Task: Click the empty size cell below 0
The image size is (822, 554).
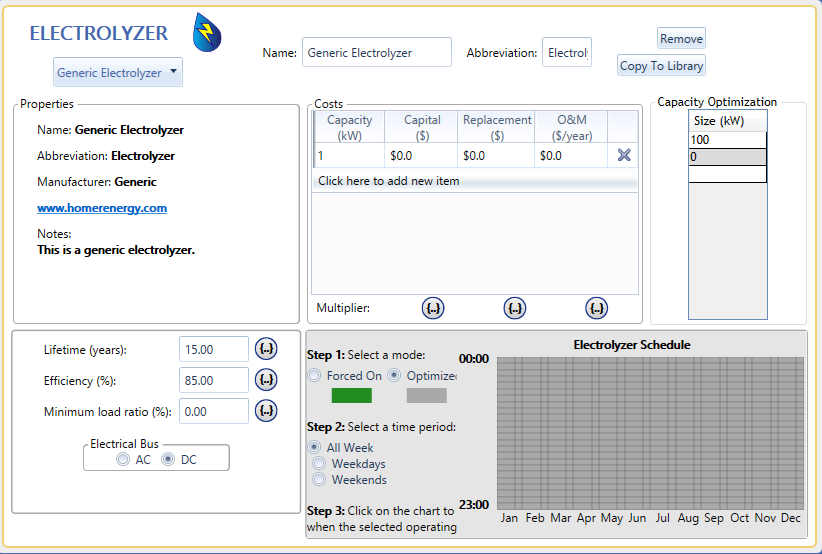Action: (727, 174)
